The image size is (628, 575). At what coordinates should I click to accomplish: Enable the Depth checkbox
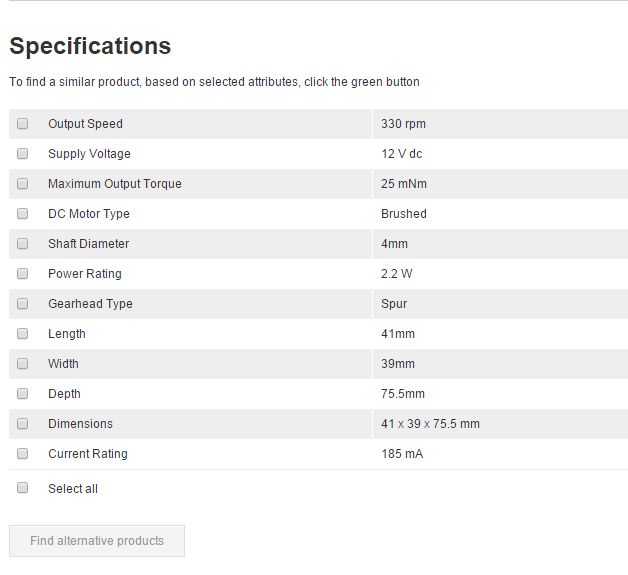[22, 394]
